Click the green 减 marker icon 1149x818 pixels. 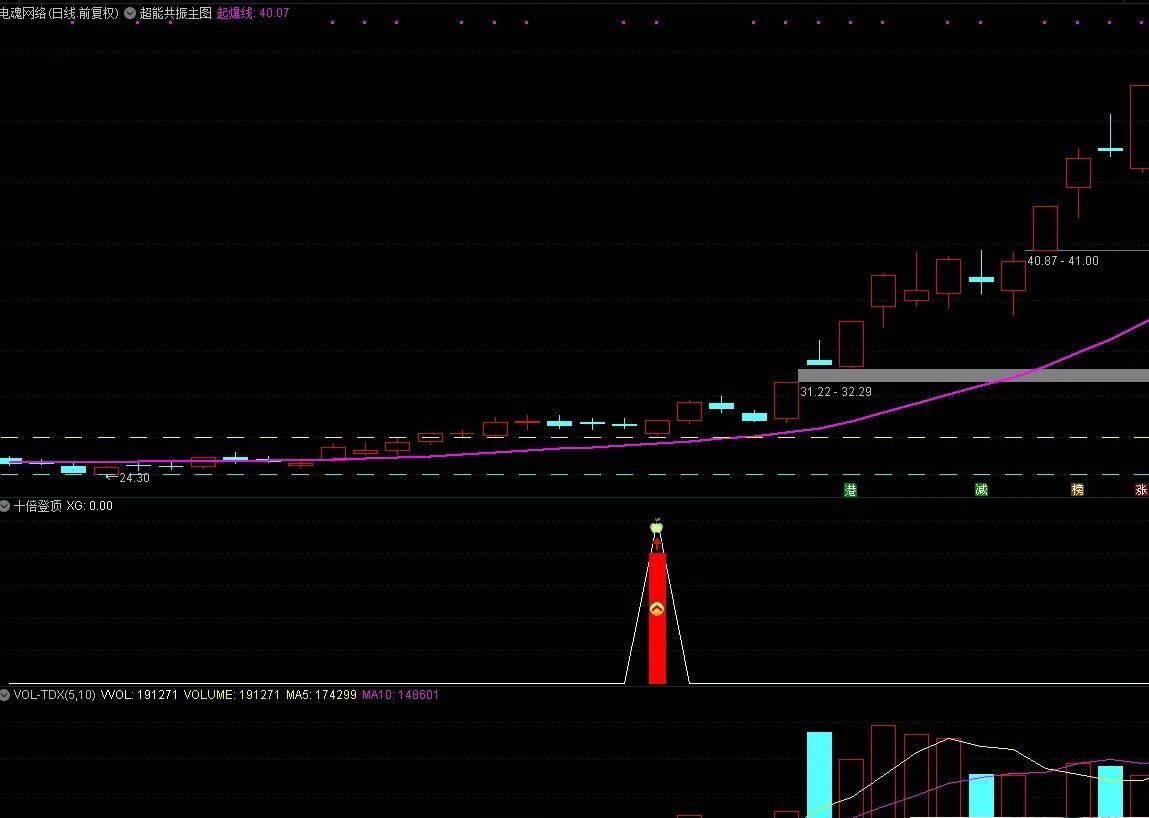pyautogui.click(x=981, y=489)
